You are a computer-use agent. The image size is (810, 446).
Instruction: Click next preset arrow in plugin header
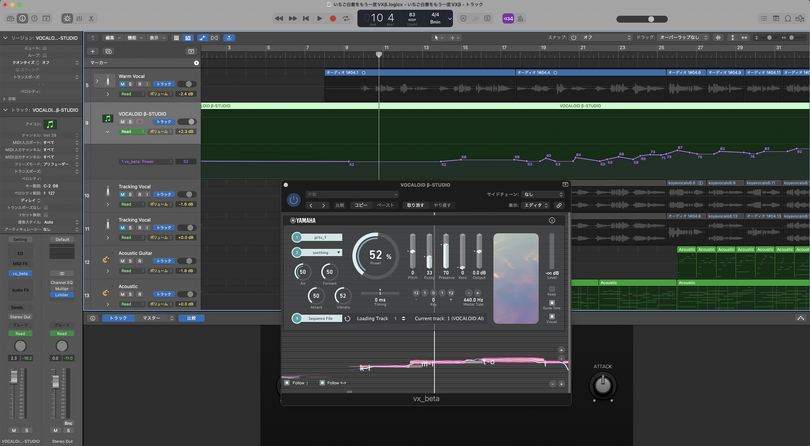click(x=324, y=205)
